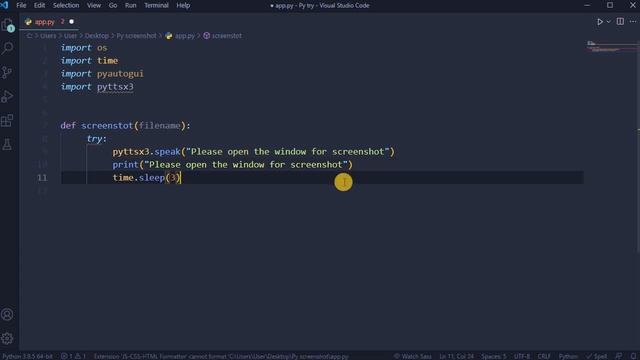Screen dimensions: 640x360
Task: Click the Desktop breadcrumb segment
Action: 96,36
